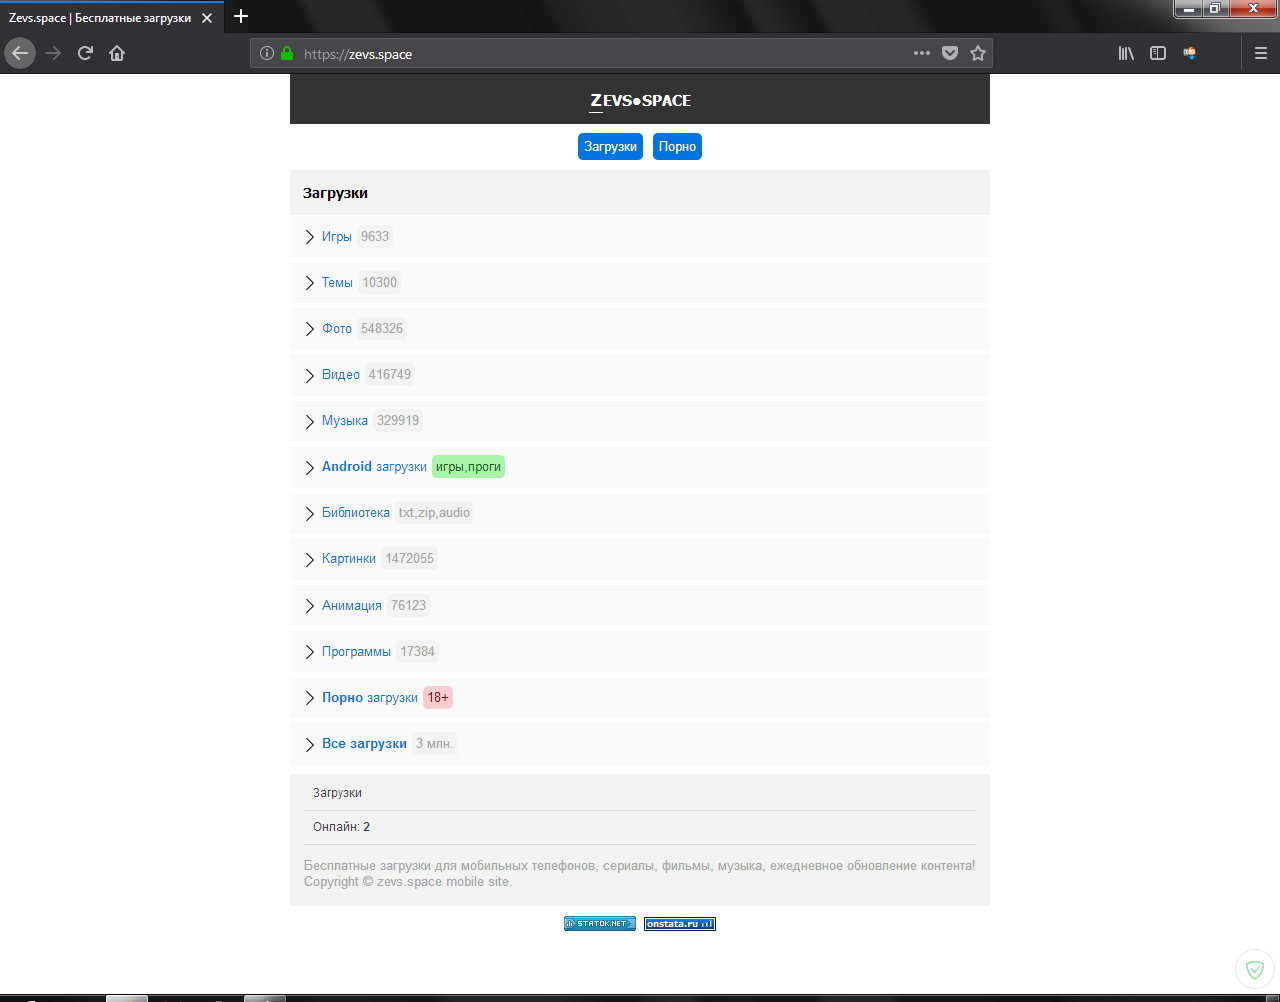Image resolution: width=1280 pixels, height=1002 pixels.
Task: Open a new browser tab
Action: coord(241,17)
